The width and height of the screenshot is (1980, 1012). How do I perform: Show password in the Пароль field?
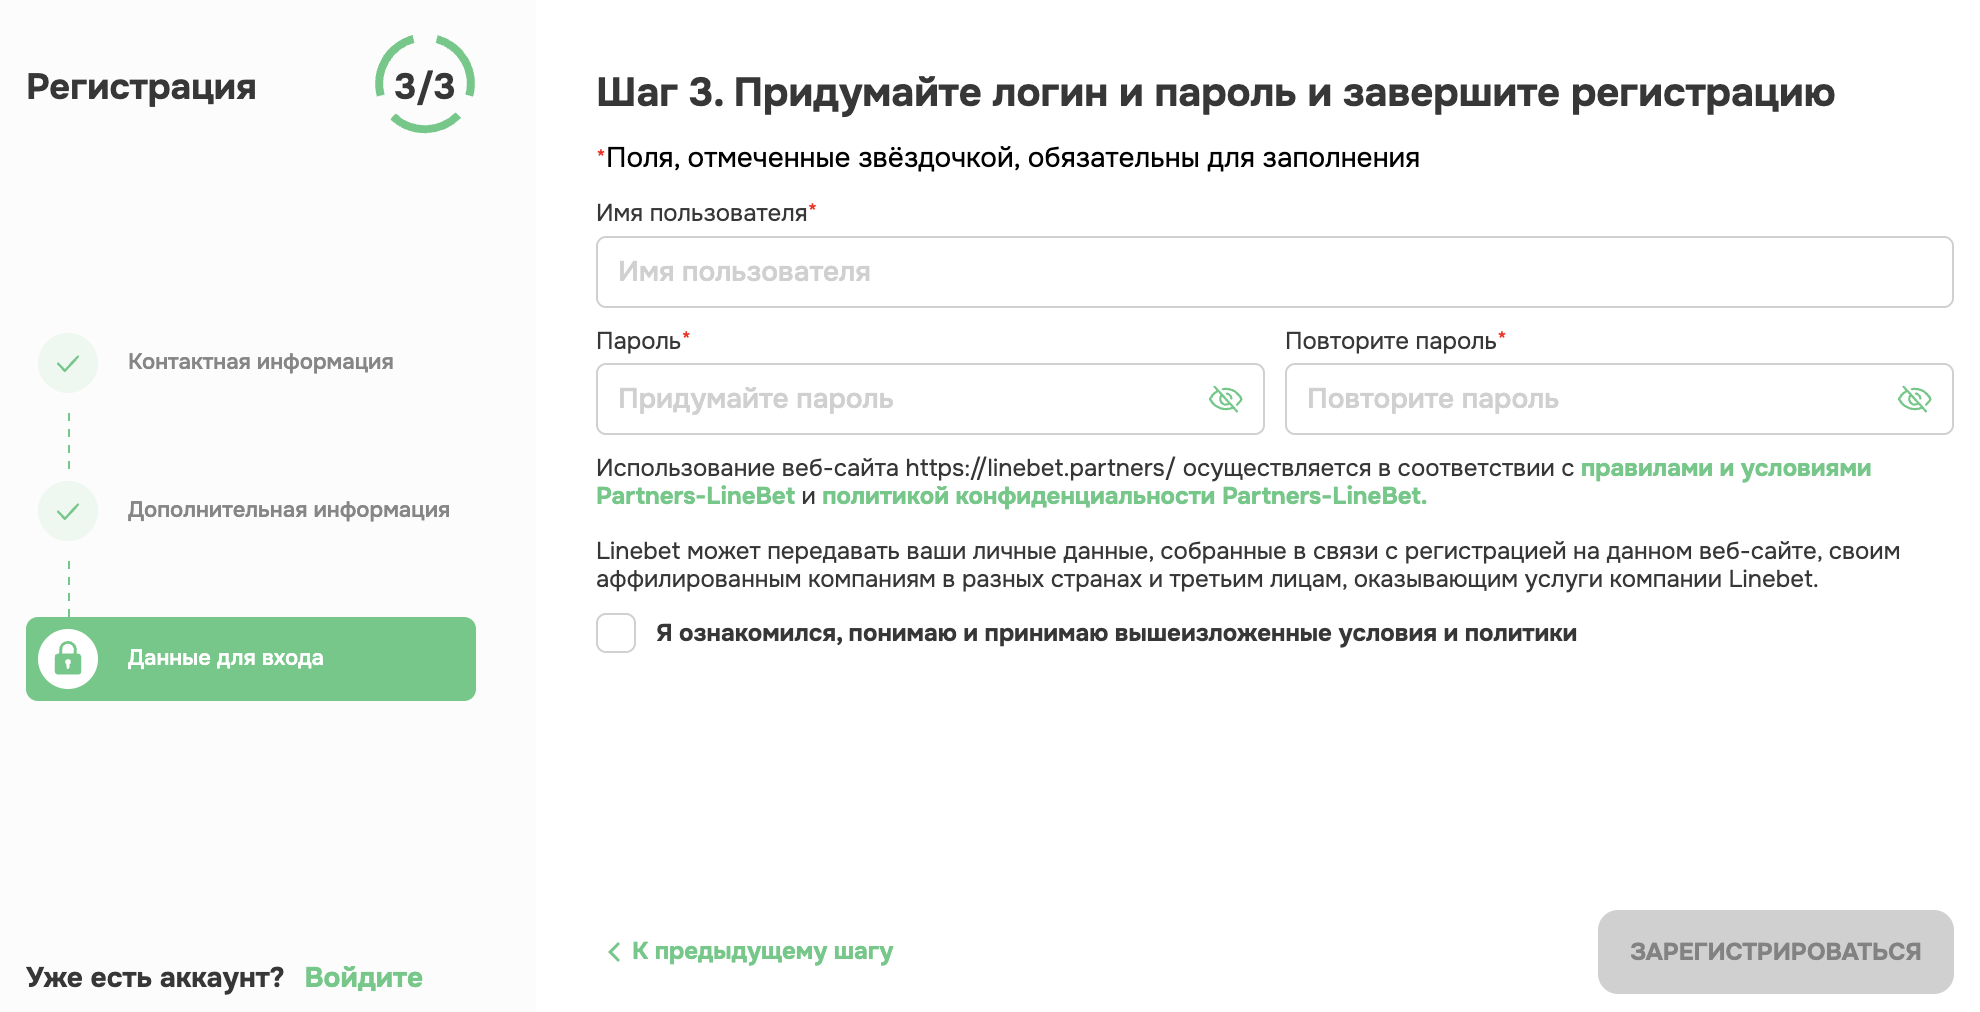pos(1225,399)
